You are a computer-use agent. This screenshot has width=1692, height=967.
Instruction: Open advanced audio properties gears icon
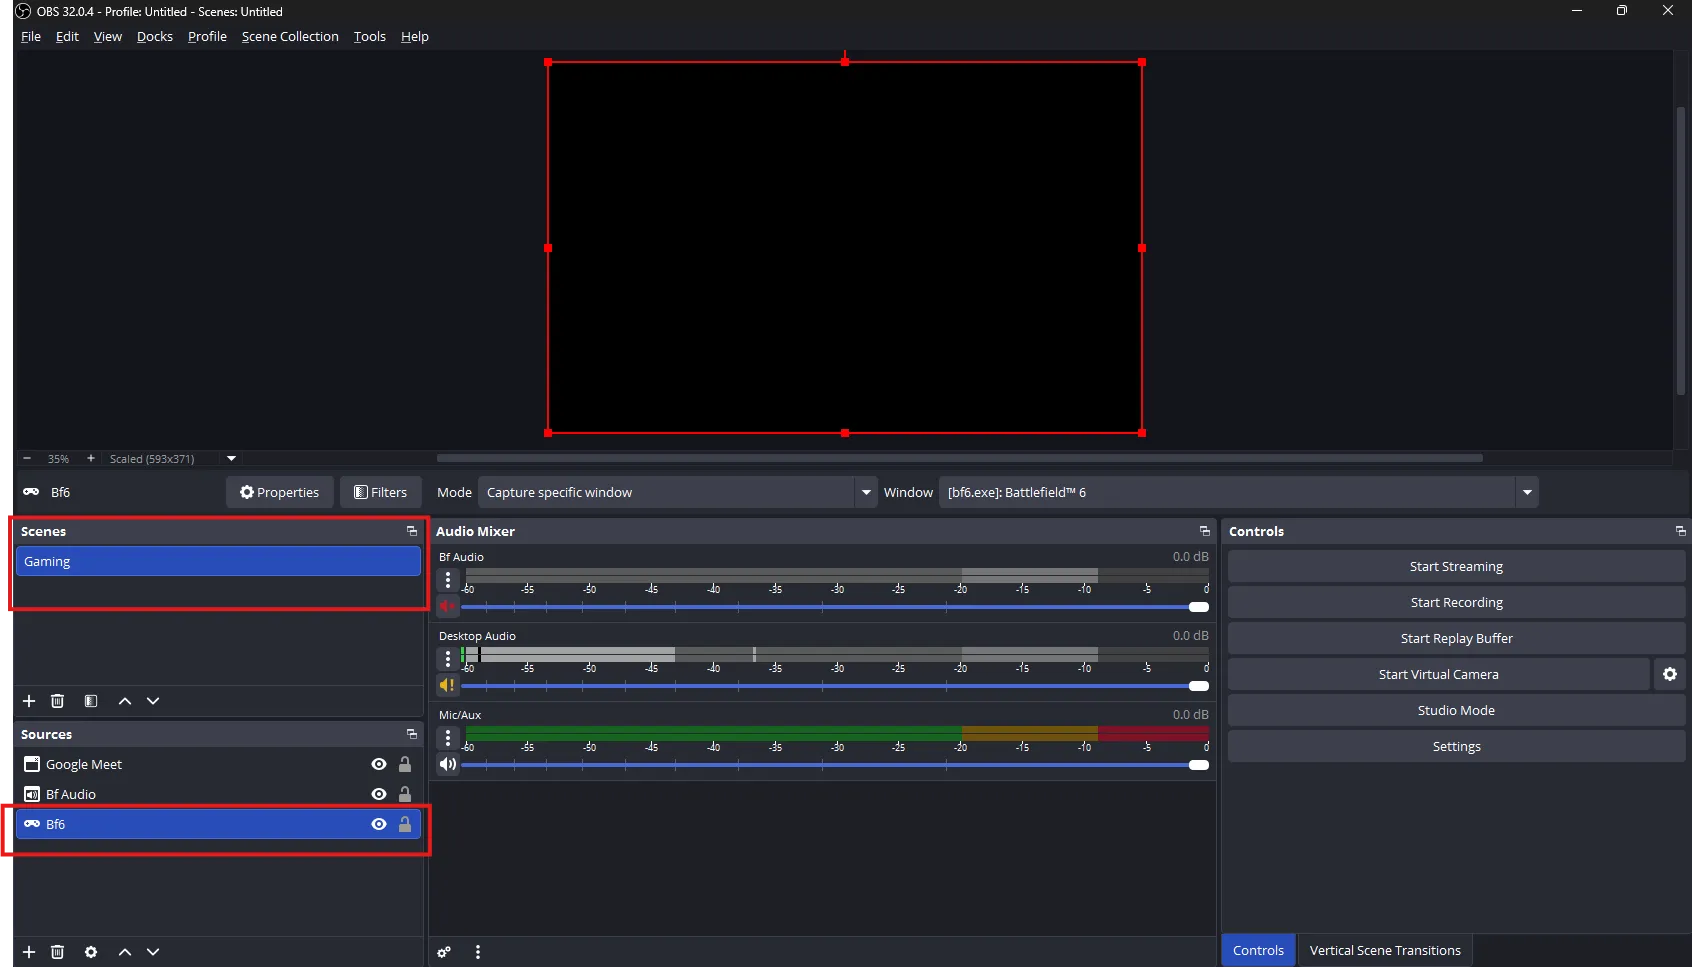pyautogui.click(x=444, y=952)
